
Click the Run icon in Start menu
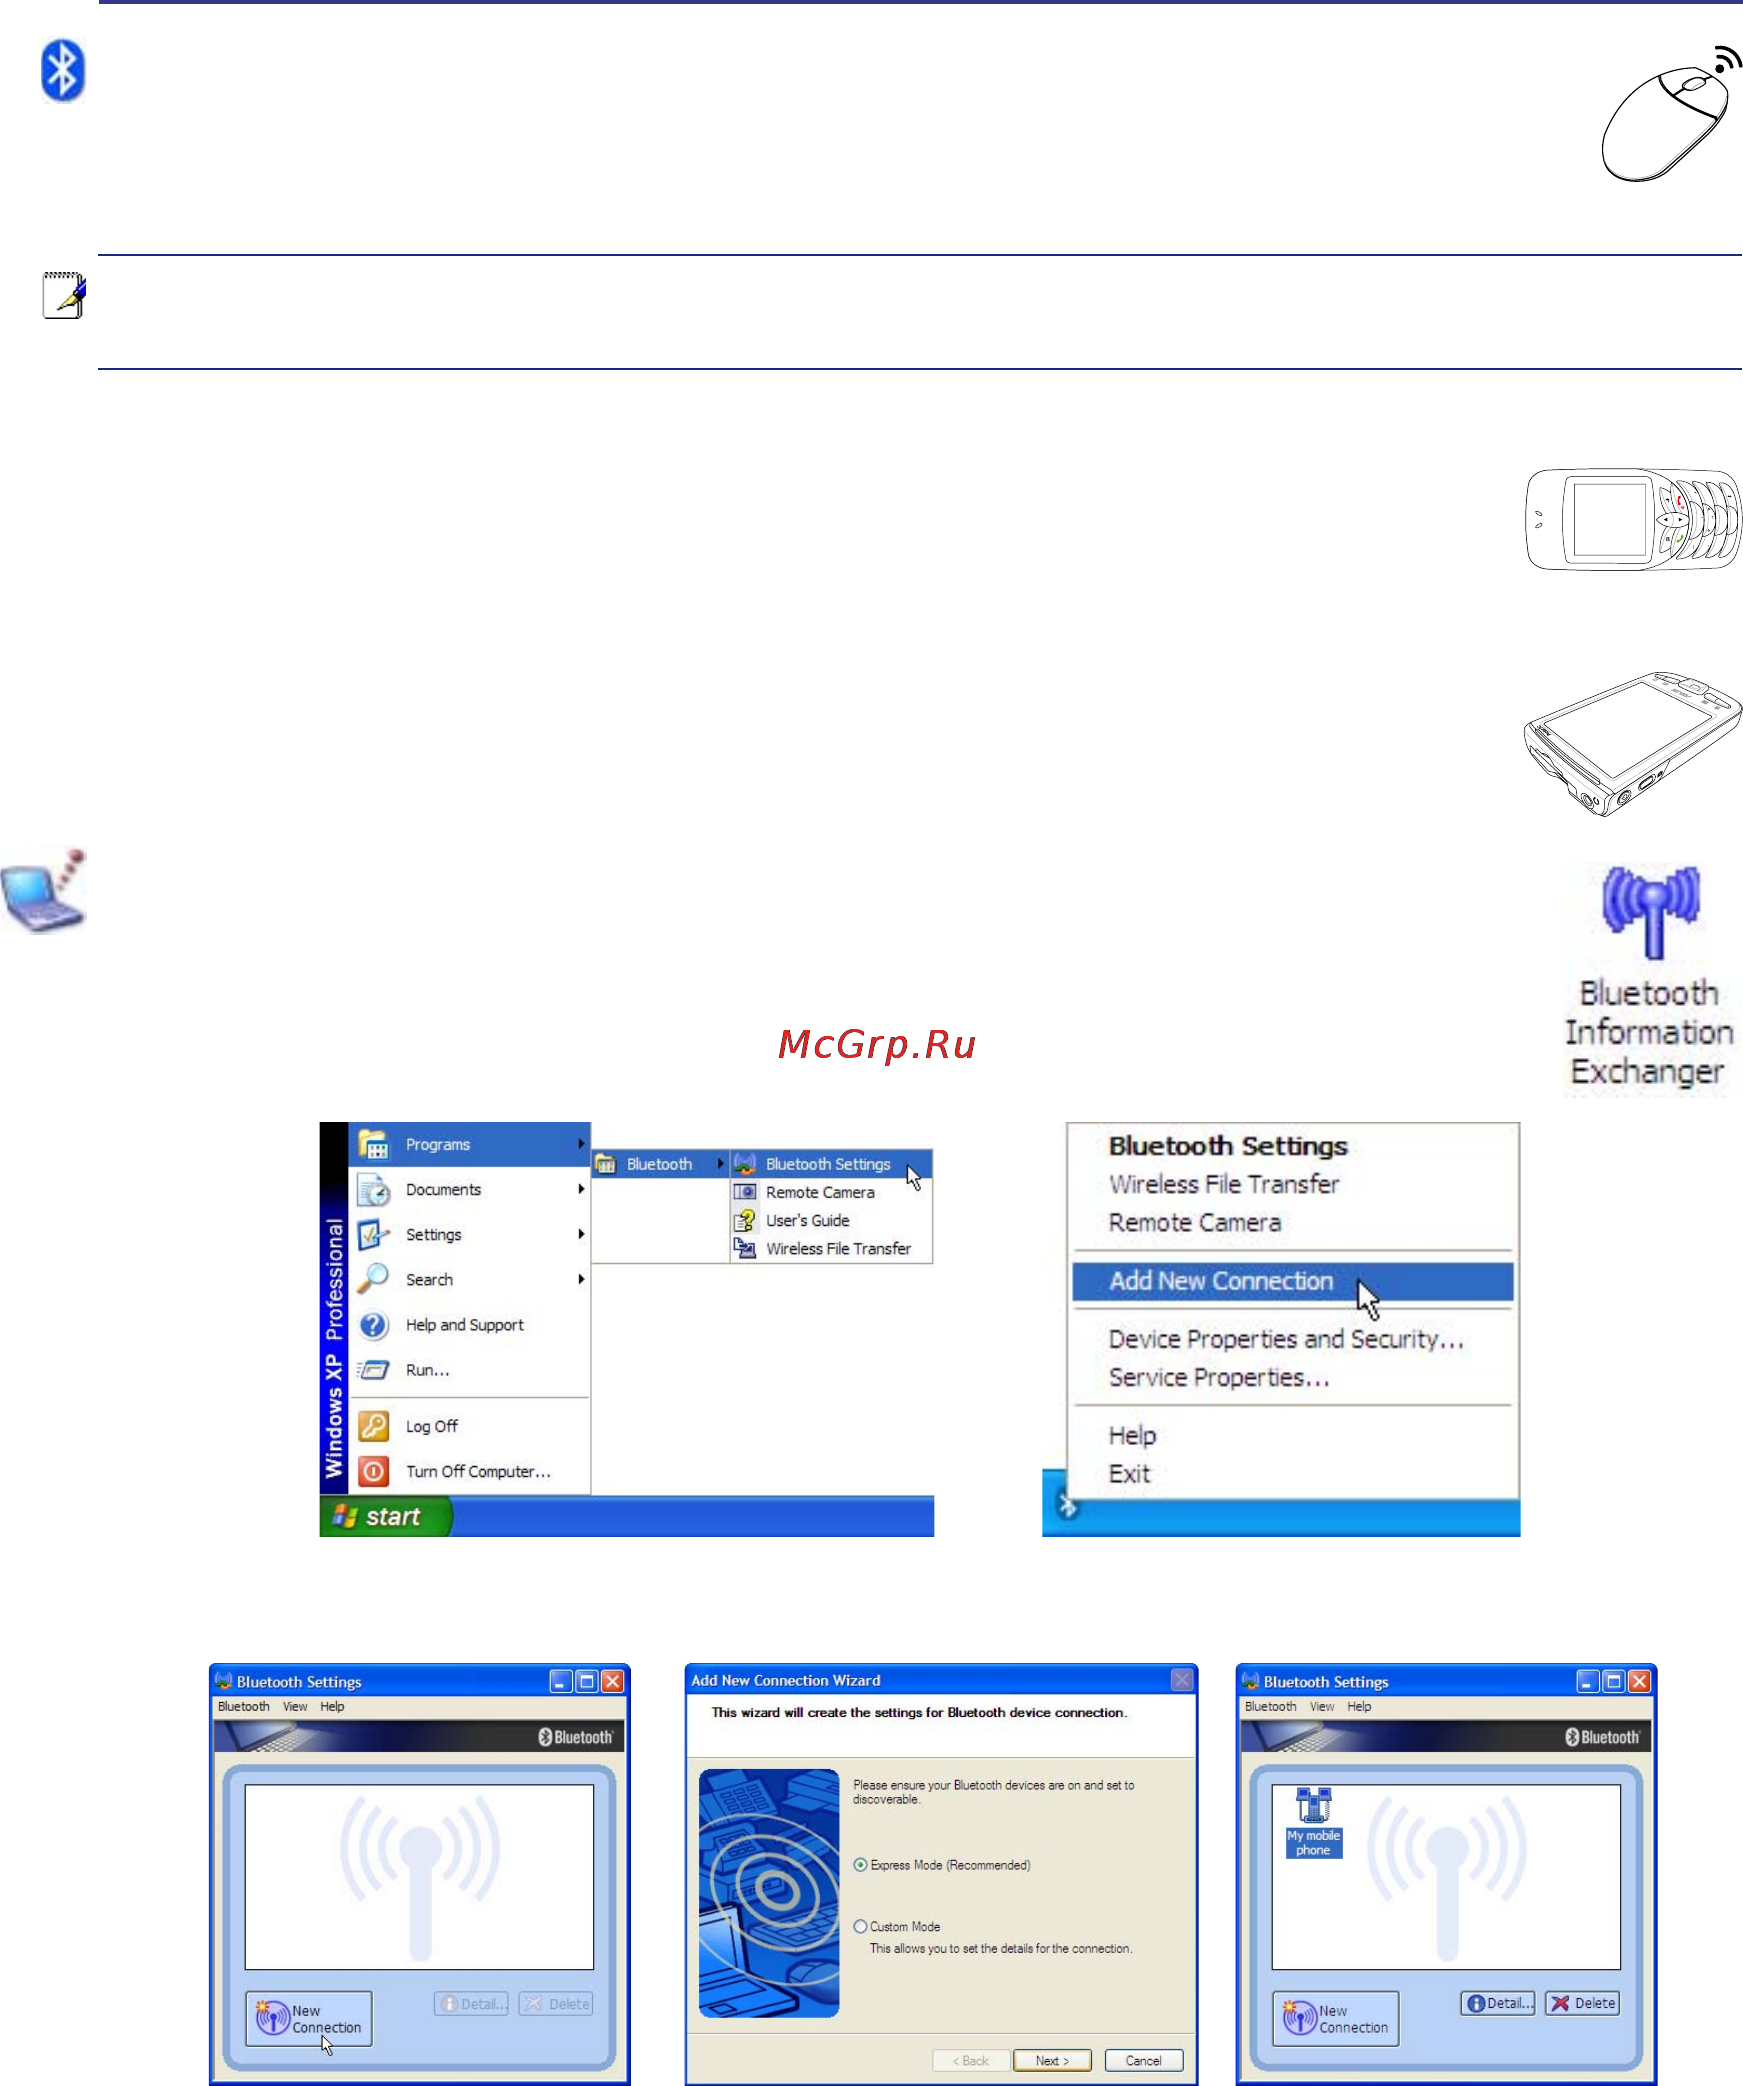[x=373, y=1369]
